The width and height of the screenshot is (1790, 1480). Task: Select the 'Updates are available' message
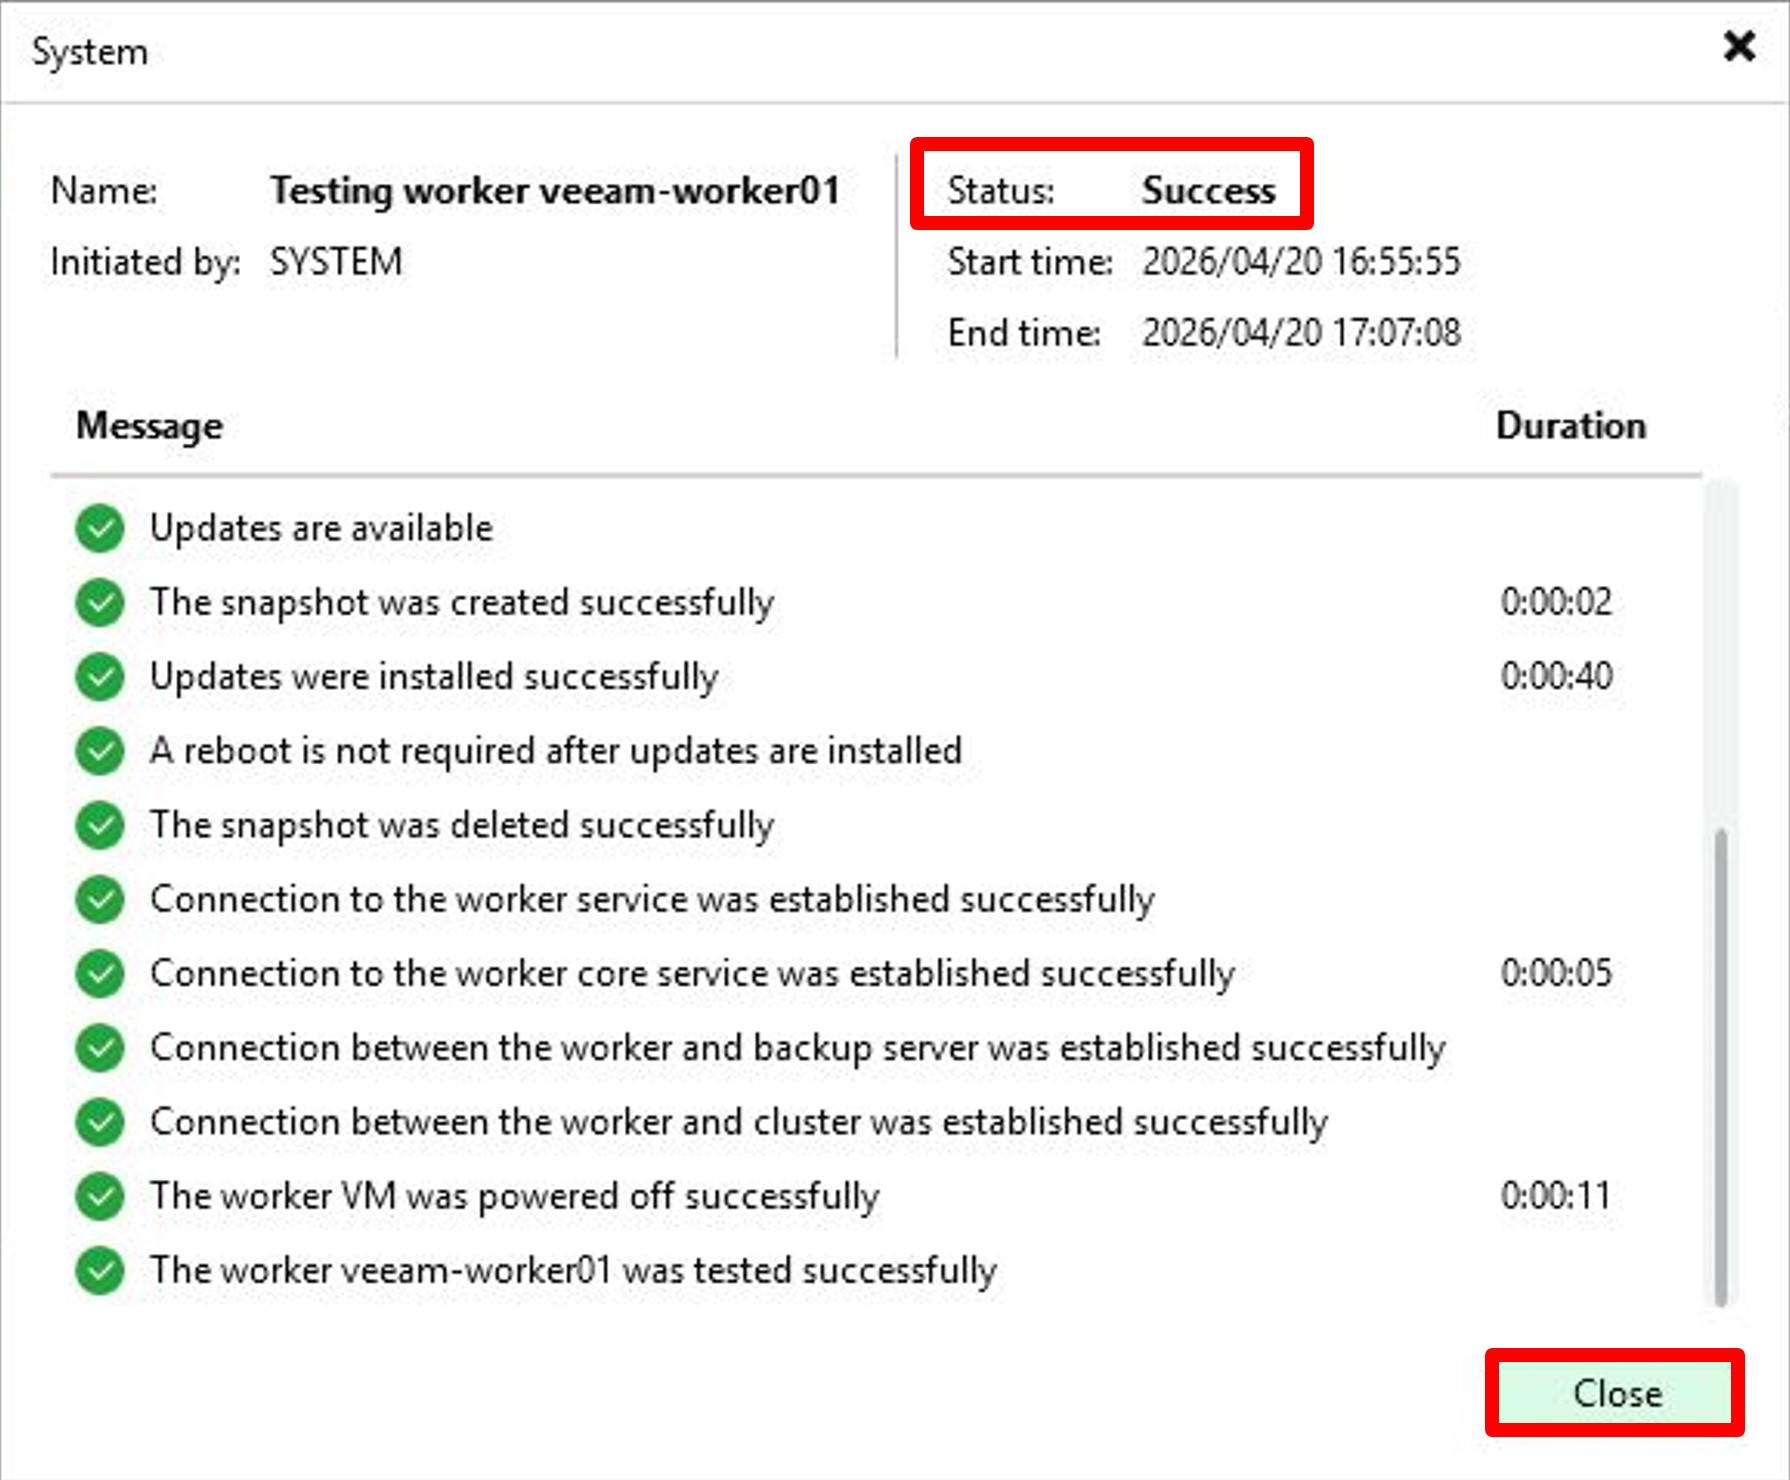321,528
